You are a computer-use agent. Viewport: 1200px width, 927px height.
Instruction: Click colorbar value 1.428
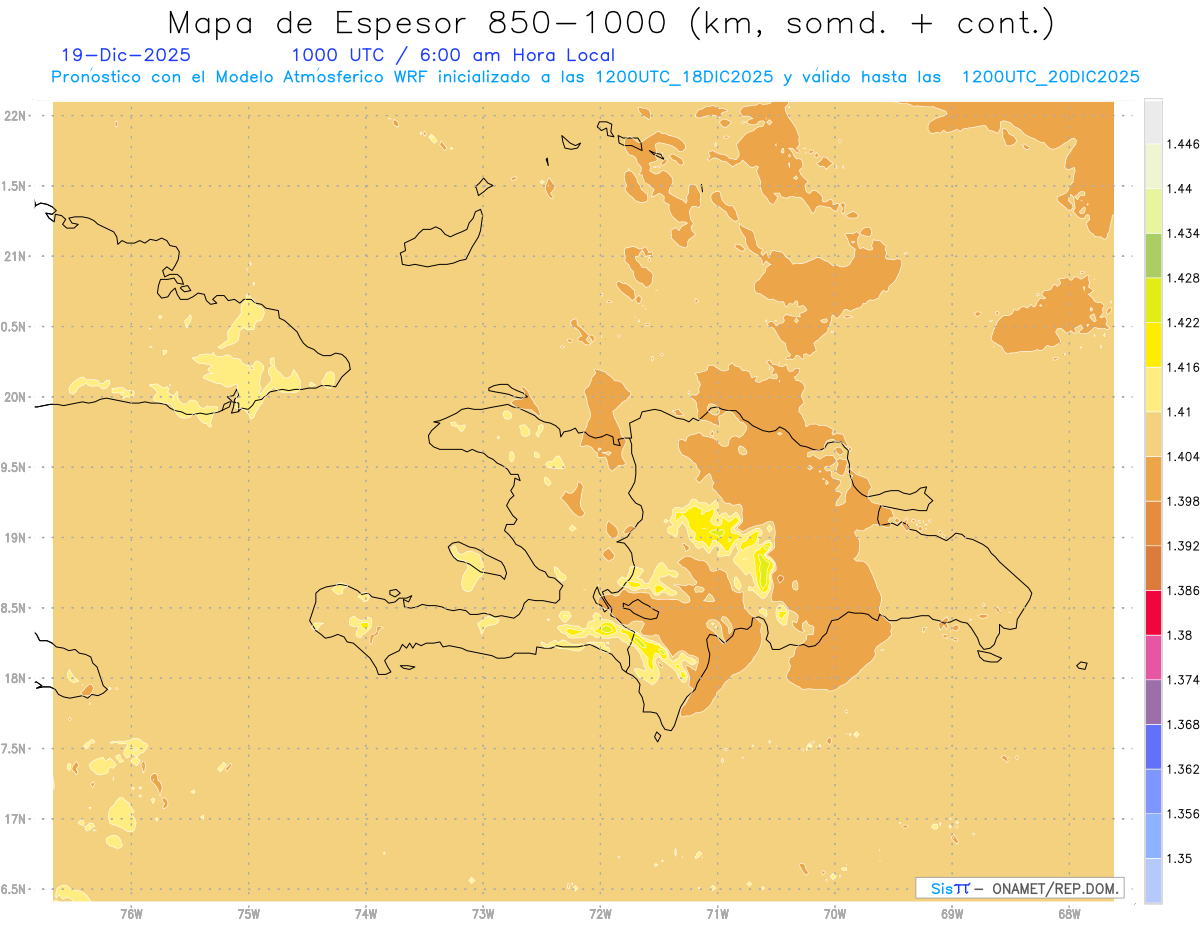click(x=1183, y=278)
